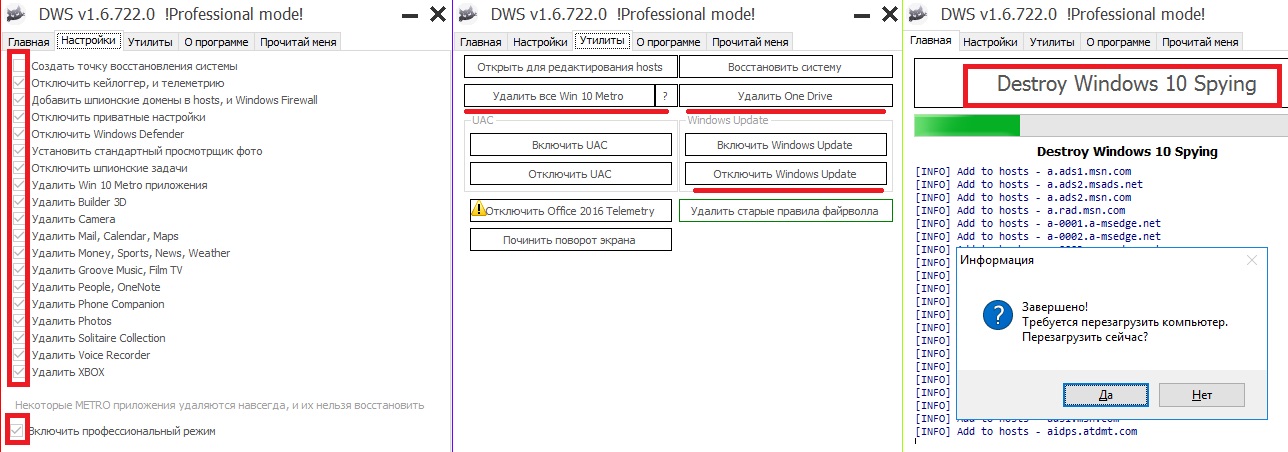Decline the reboot by clicking Нет
1288x452 pixels.
coord(1202,395)
